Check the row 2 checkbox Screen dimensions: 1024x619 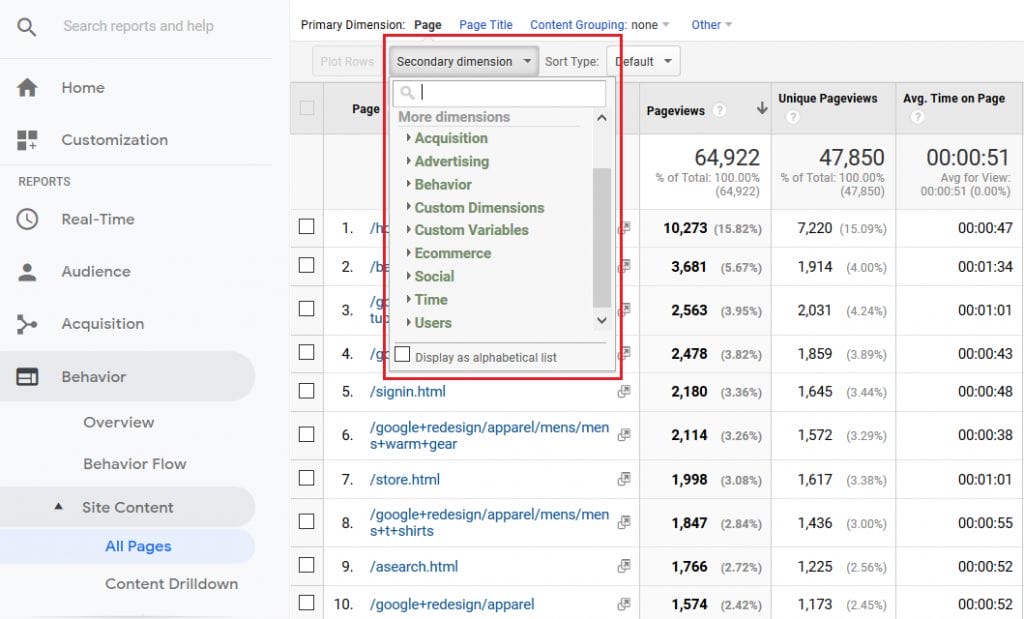click(306, 265)
